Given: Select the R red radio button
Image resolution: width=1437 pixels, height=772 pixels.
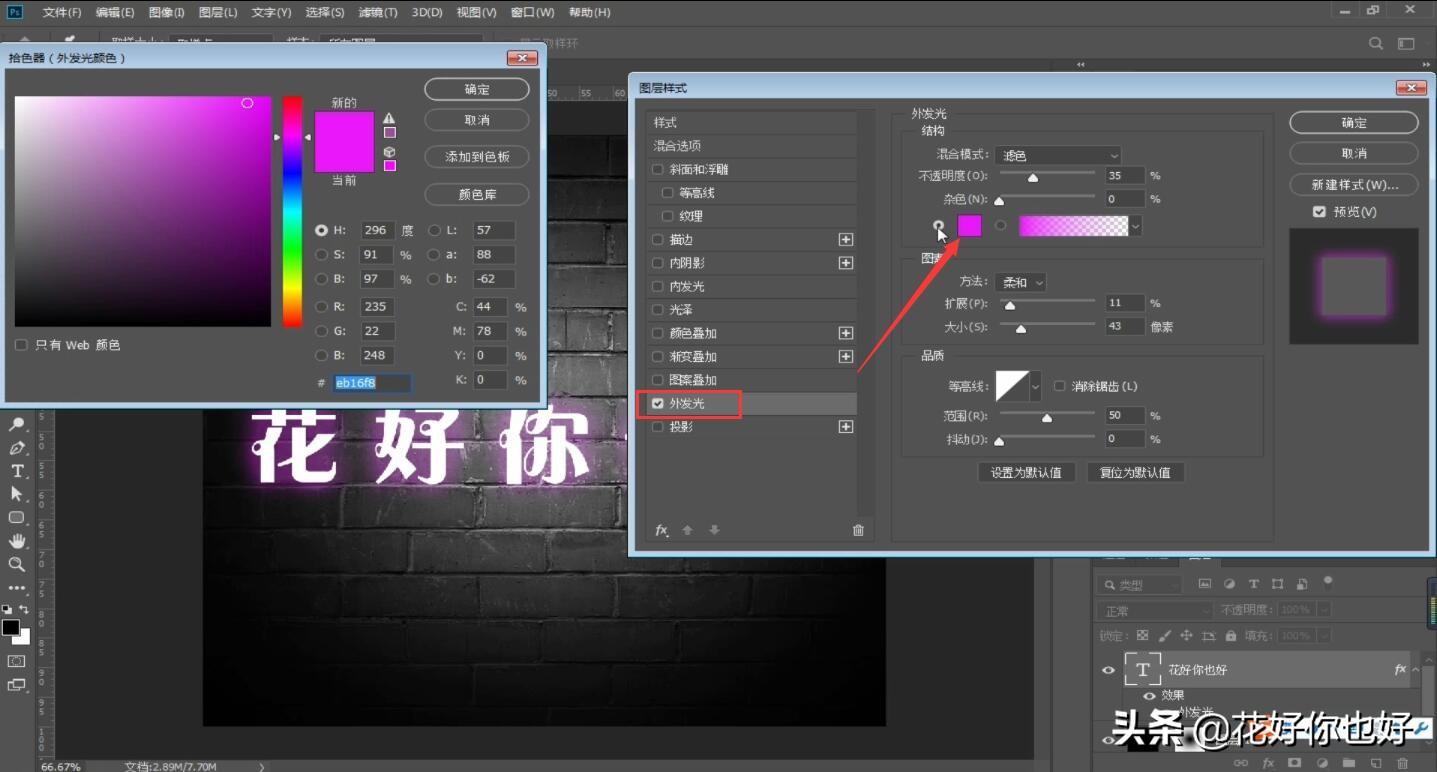Looking at the screenshot, I should (321, 307).
